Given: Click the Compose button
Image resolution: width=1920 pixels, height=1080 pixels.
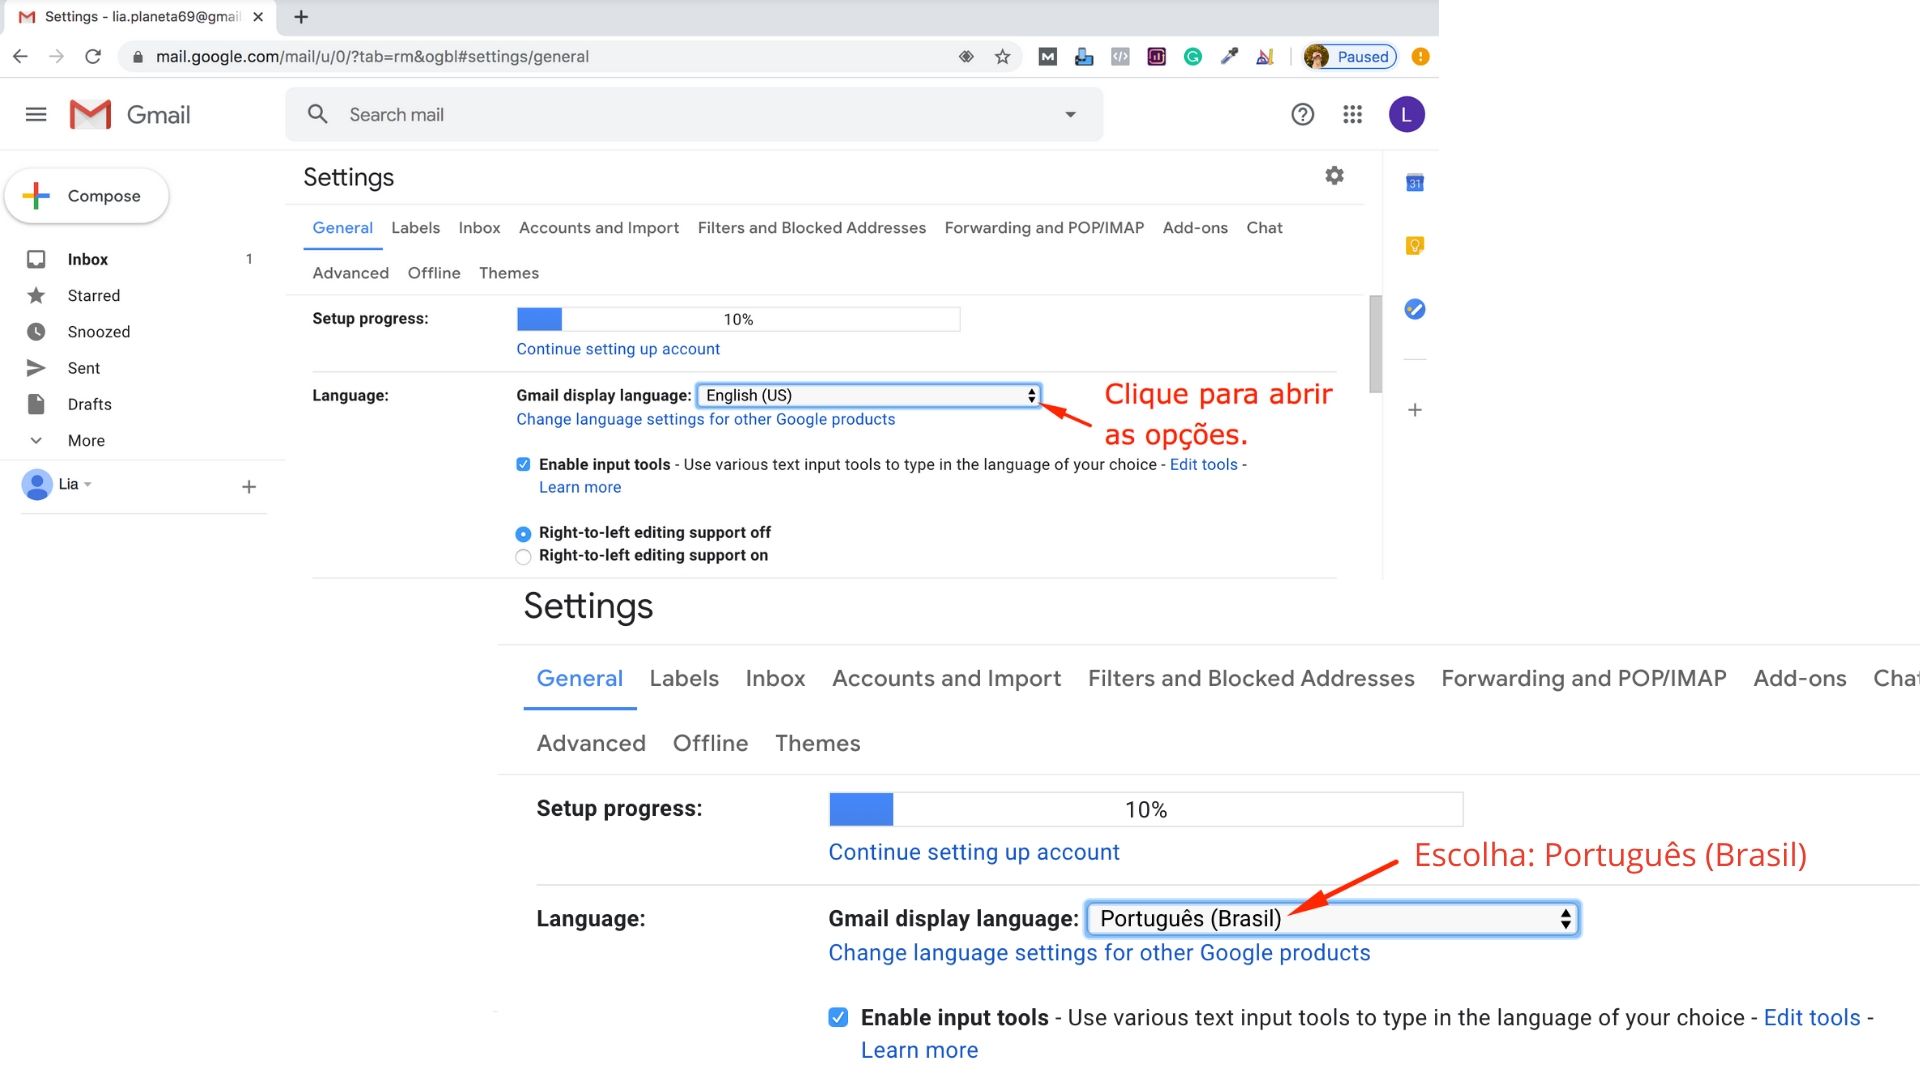Looking at the screenshot, I should point(87,195).
